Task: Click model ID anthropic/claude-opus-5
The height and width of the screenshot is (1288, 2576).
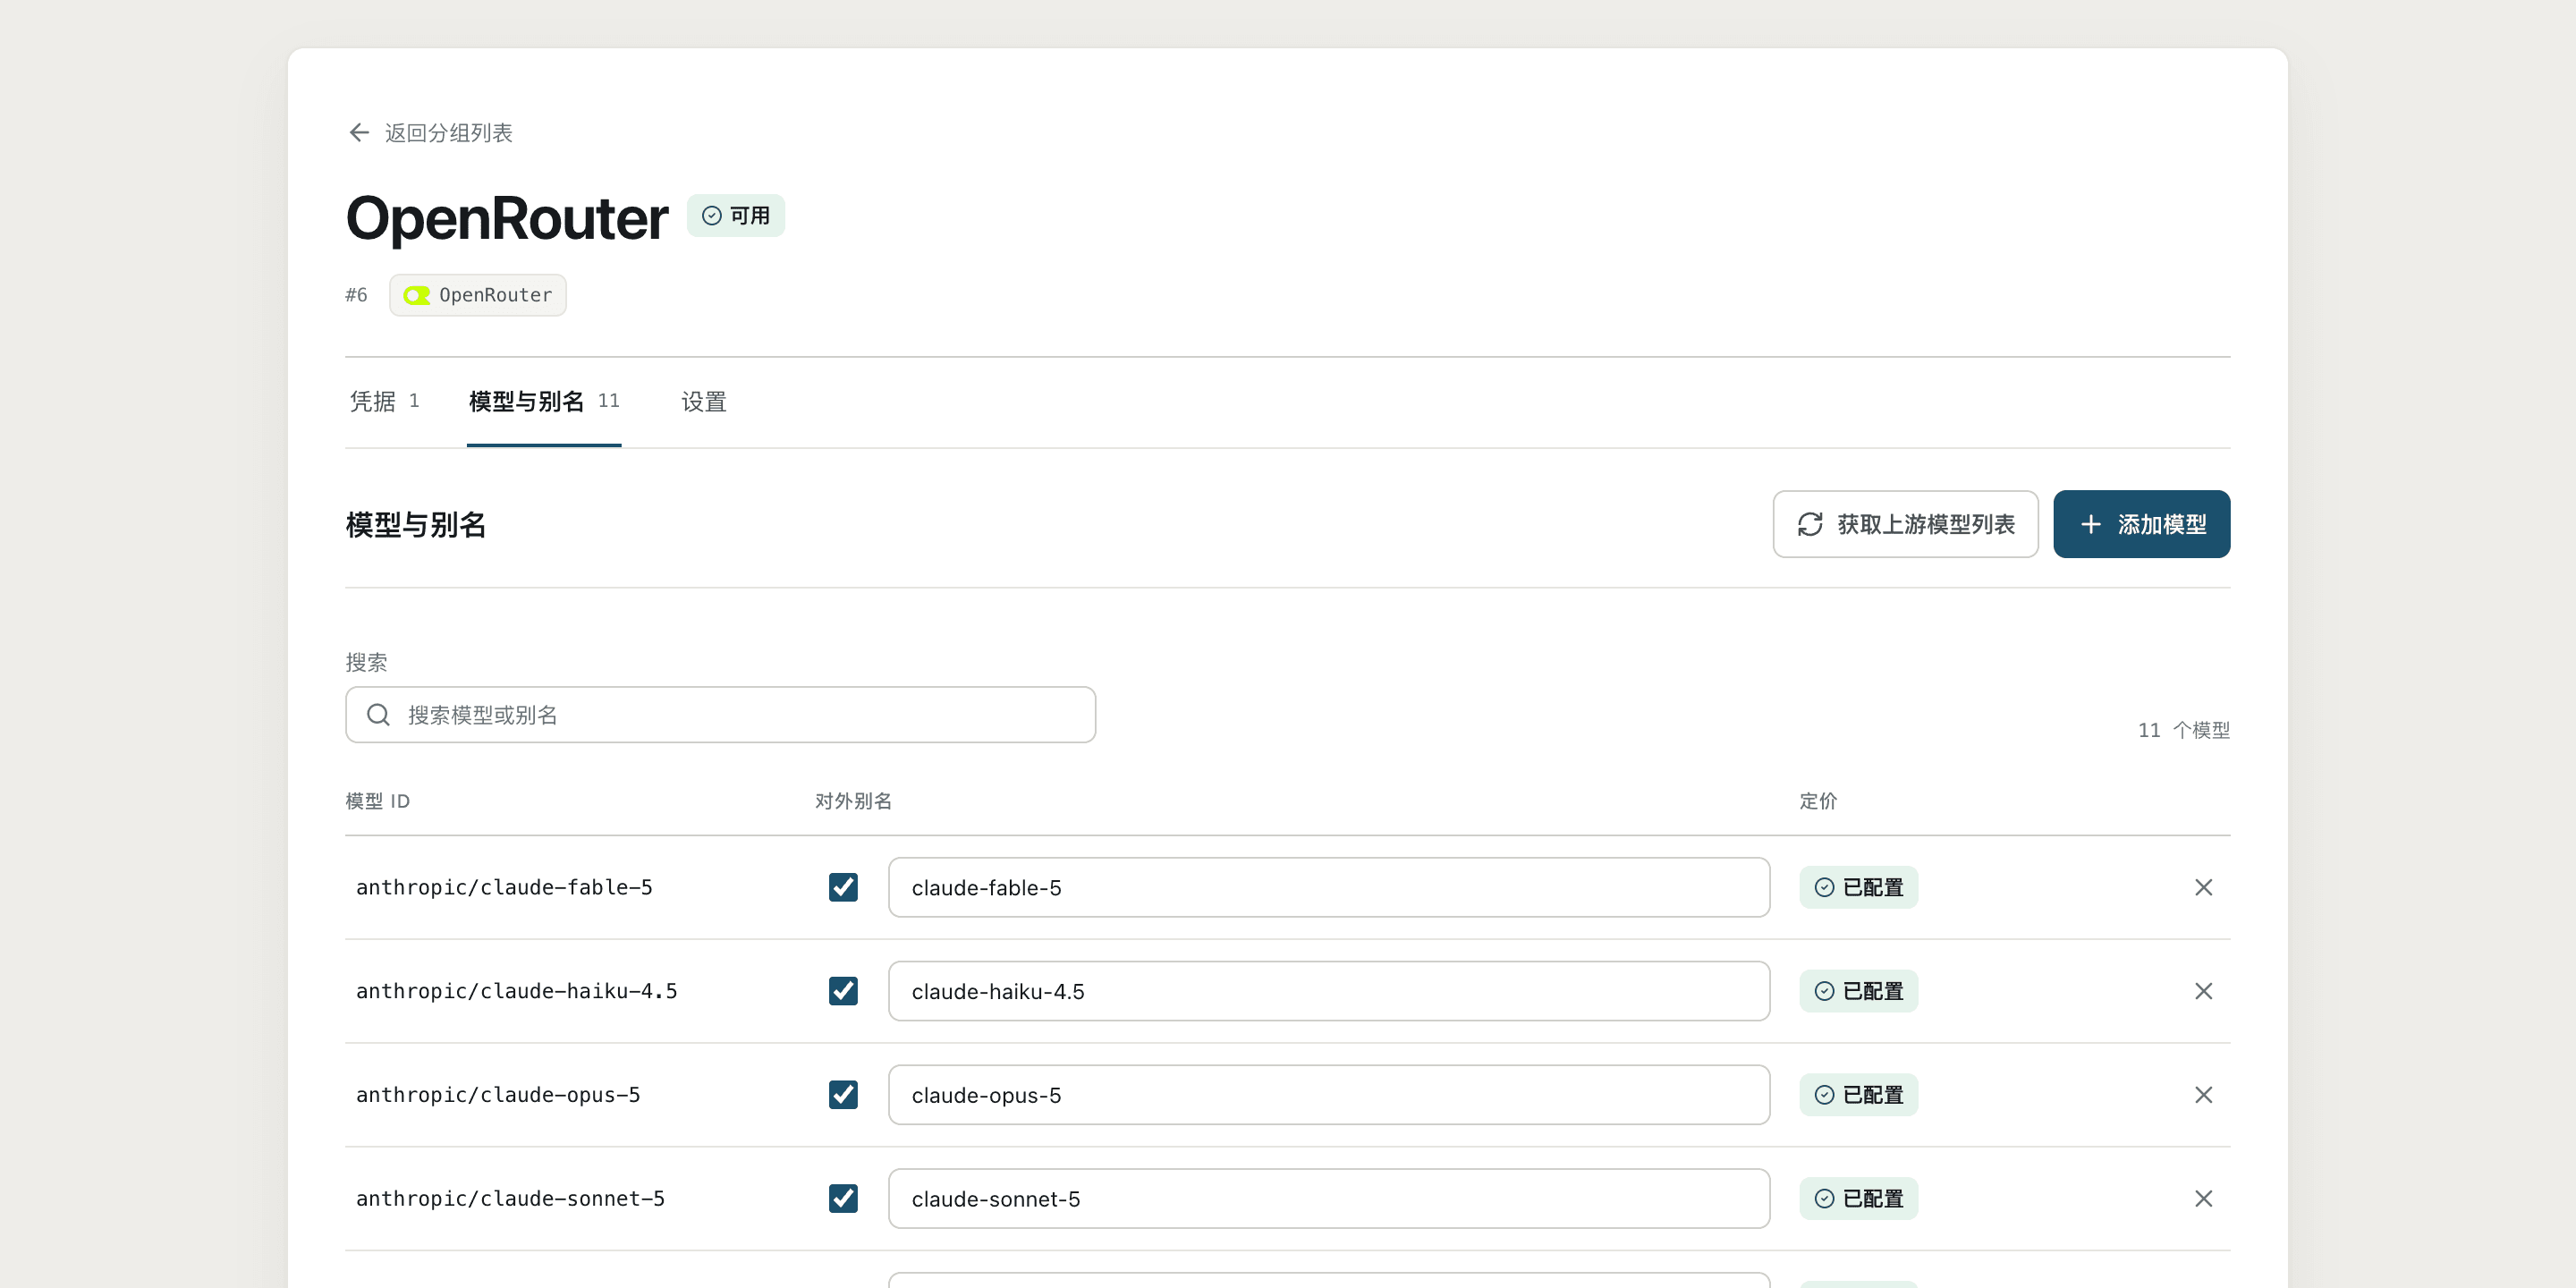Action: click(x=498, y=1095)
